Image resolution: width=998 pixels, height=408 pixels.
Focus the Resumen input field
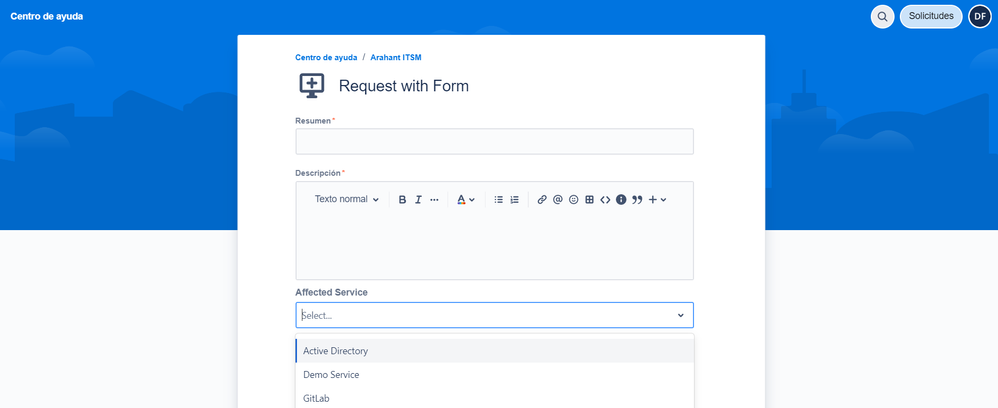point(495,141)
